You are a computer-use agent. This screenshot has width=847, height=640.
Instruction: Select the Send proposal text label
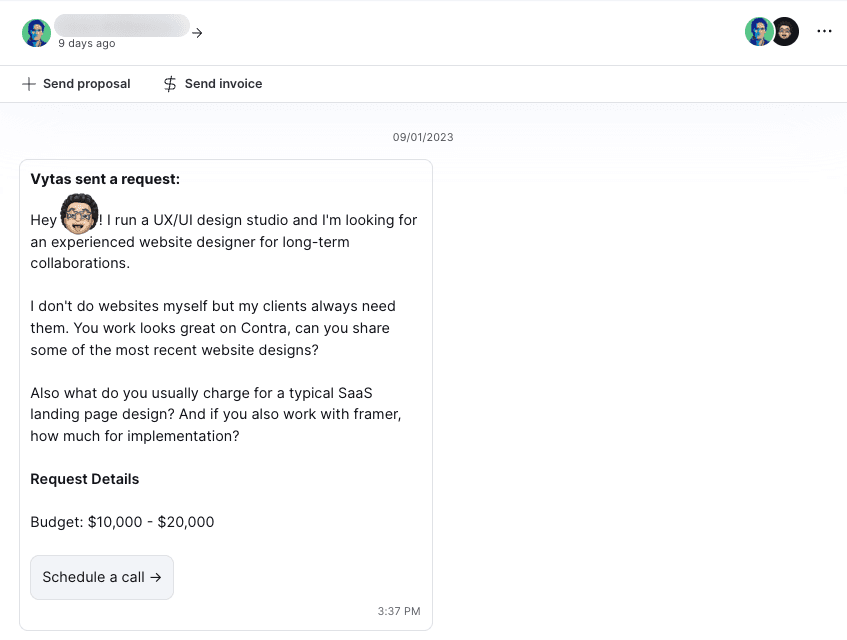point(86,84)
